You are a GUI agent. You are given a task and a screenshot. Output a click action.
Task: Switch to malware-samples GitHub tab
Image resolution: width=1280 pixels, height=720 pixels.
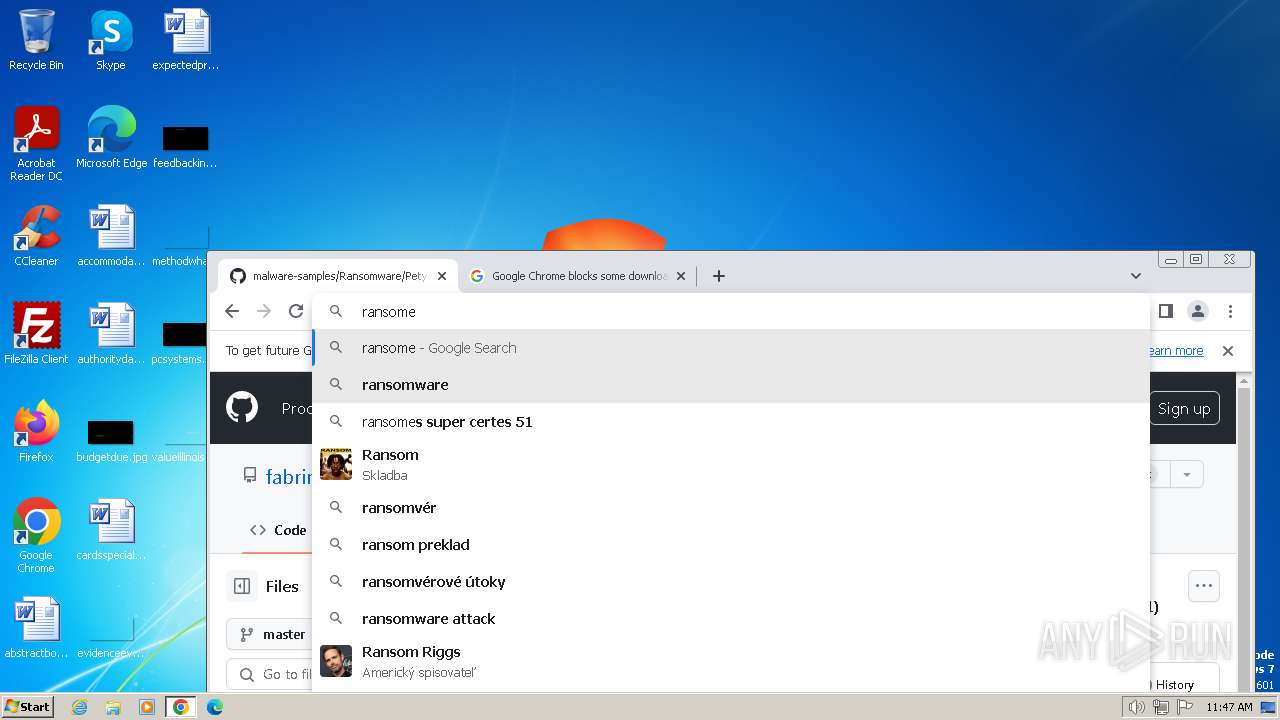click(x=338, y=276)
